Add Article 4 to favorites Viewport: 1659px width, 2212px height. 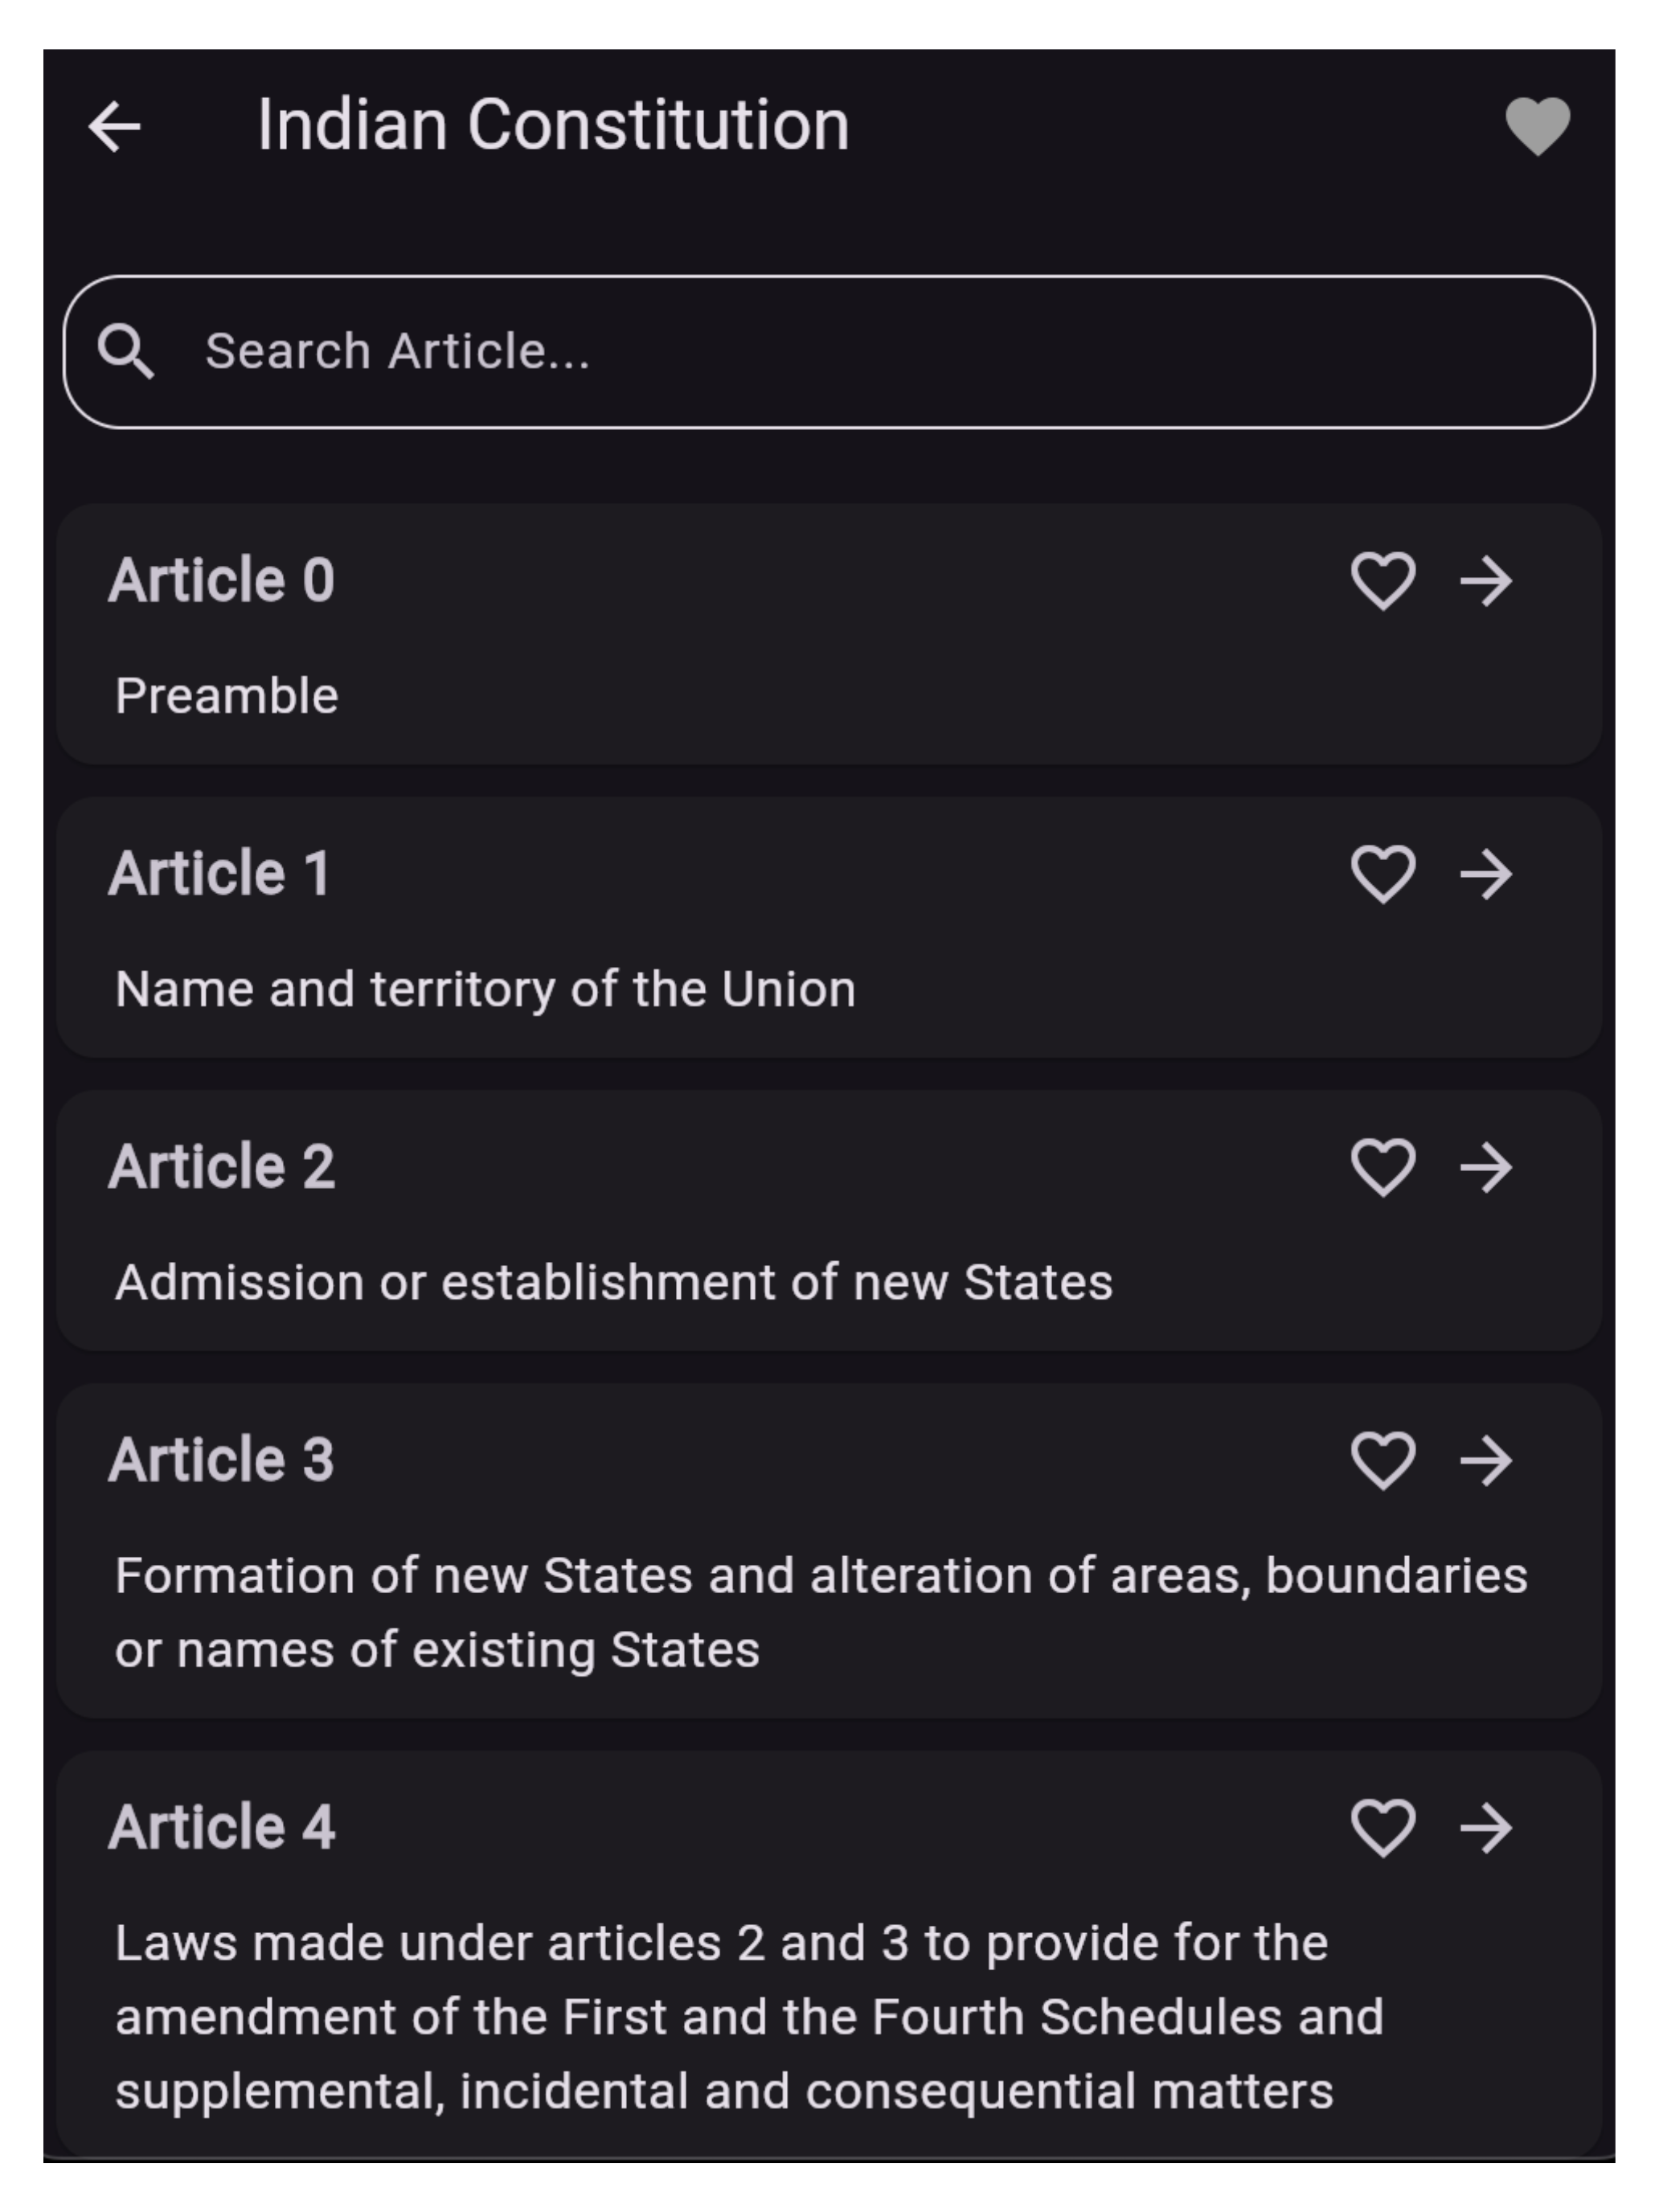(1383, 1828)
